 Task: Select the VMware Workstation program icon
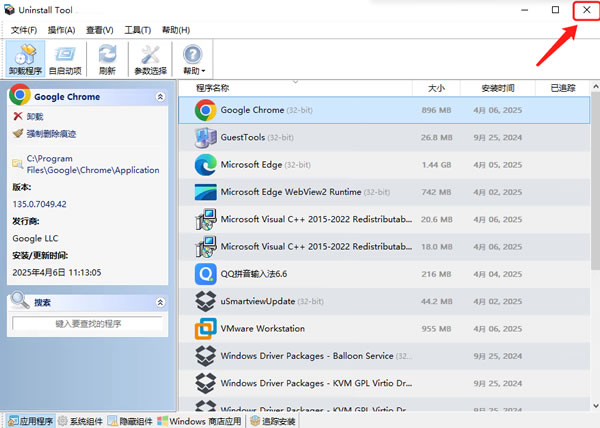[x=206, y=328]
